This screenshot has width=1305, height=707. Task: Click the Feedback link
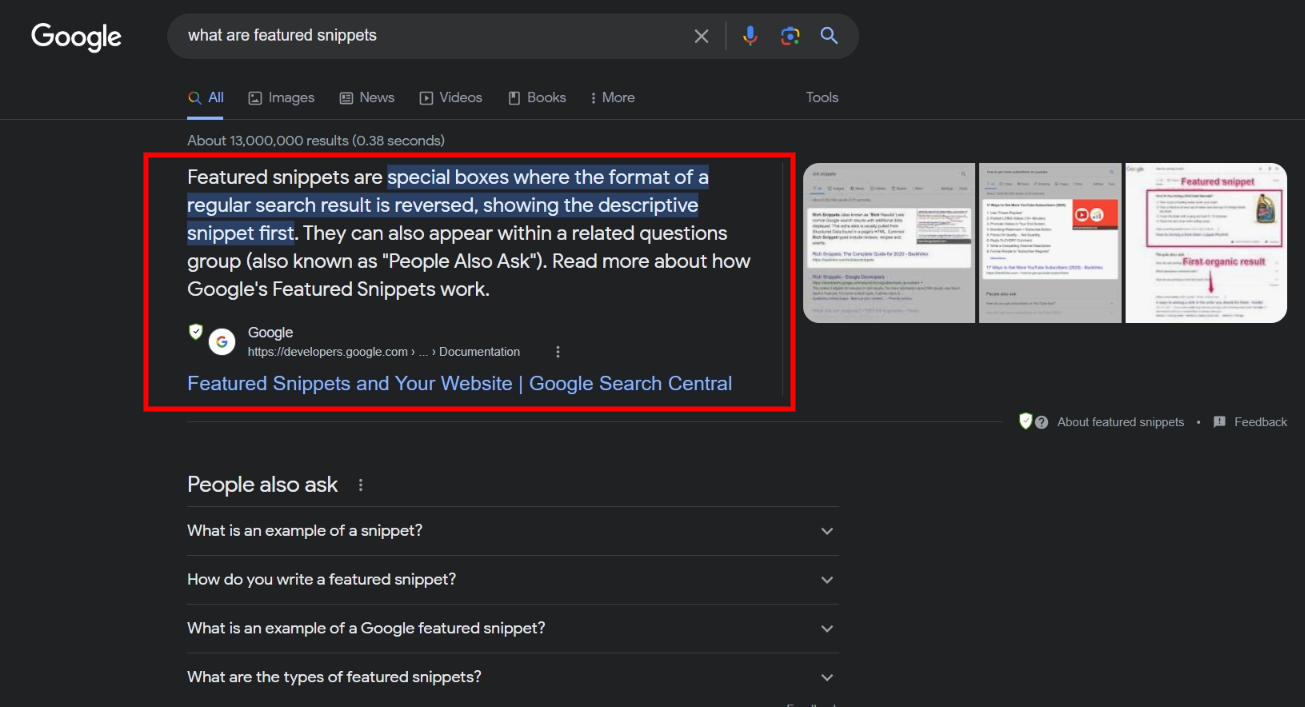coord(1259,422)
